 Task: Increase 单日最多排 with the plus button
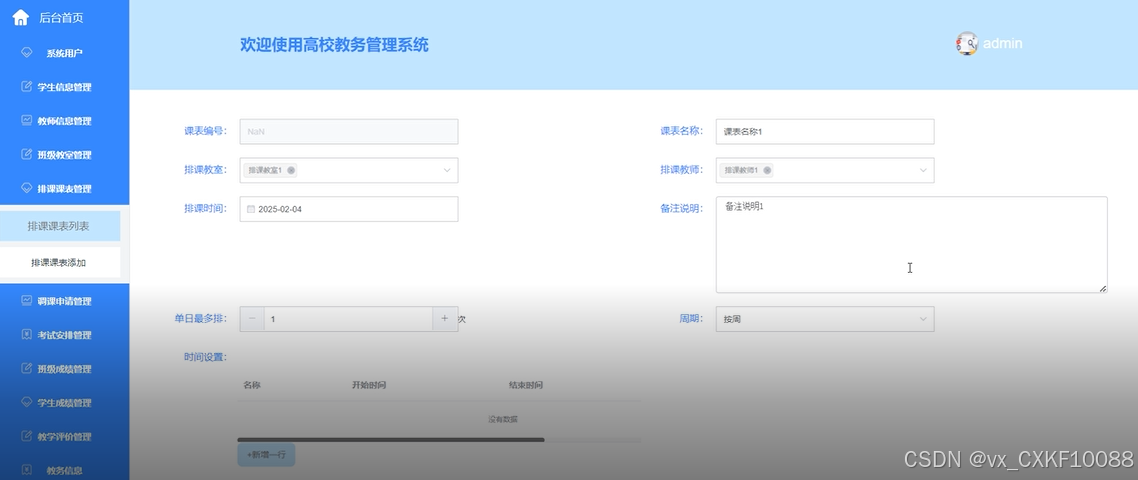445,319
